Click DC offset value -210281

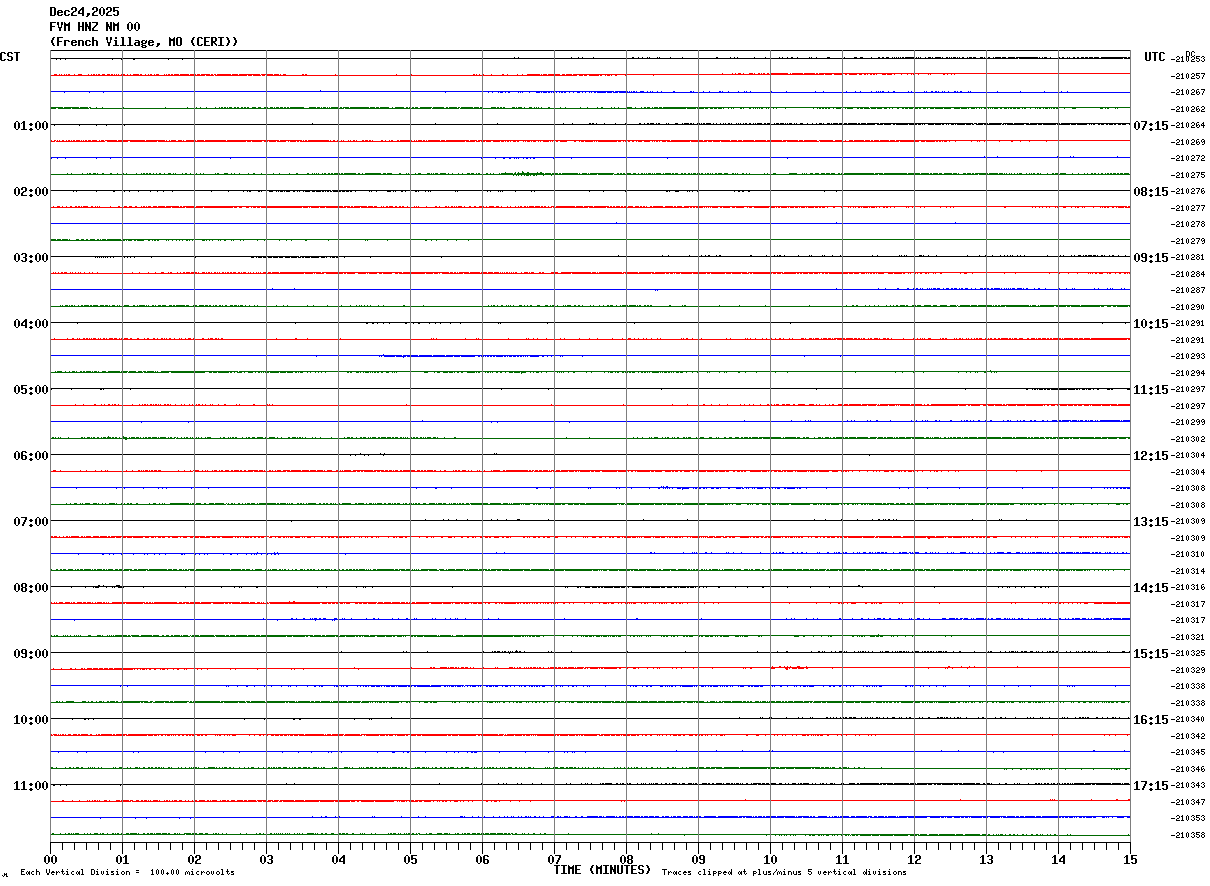point(1188,257)
